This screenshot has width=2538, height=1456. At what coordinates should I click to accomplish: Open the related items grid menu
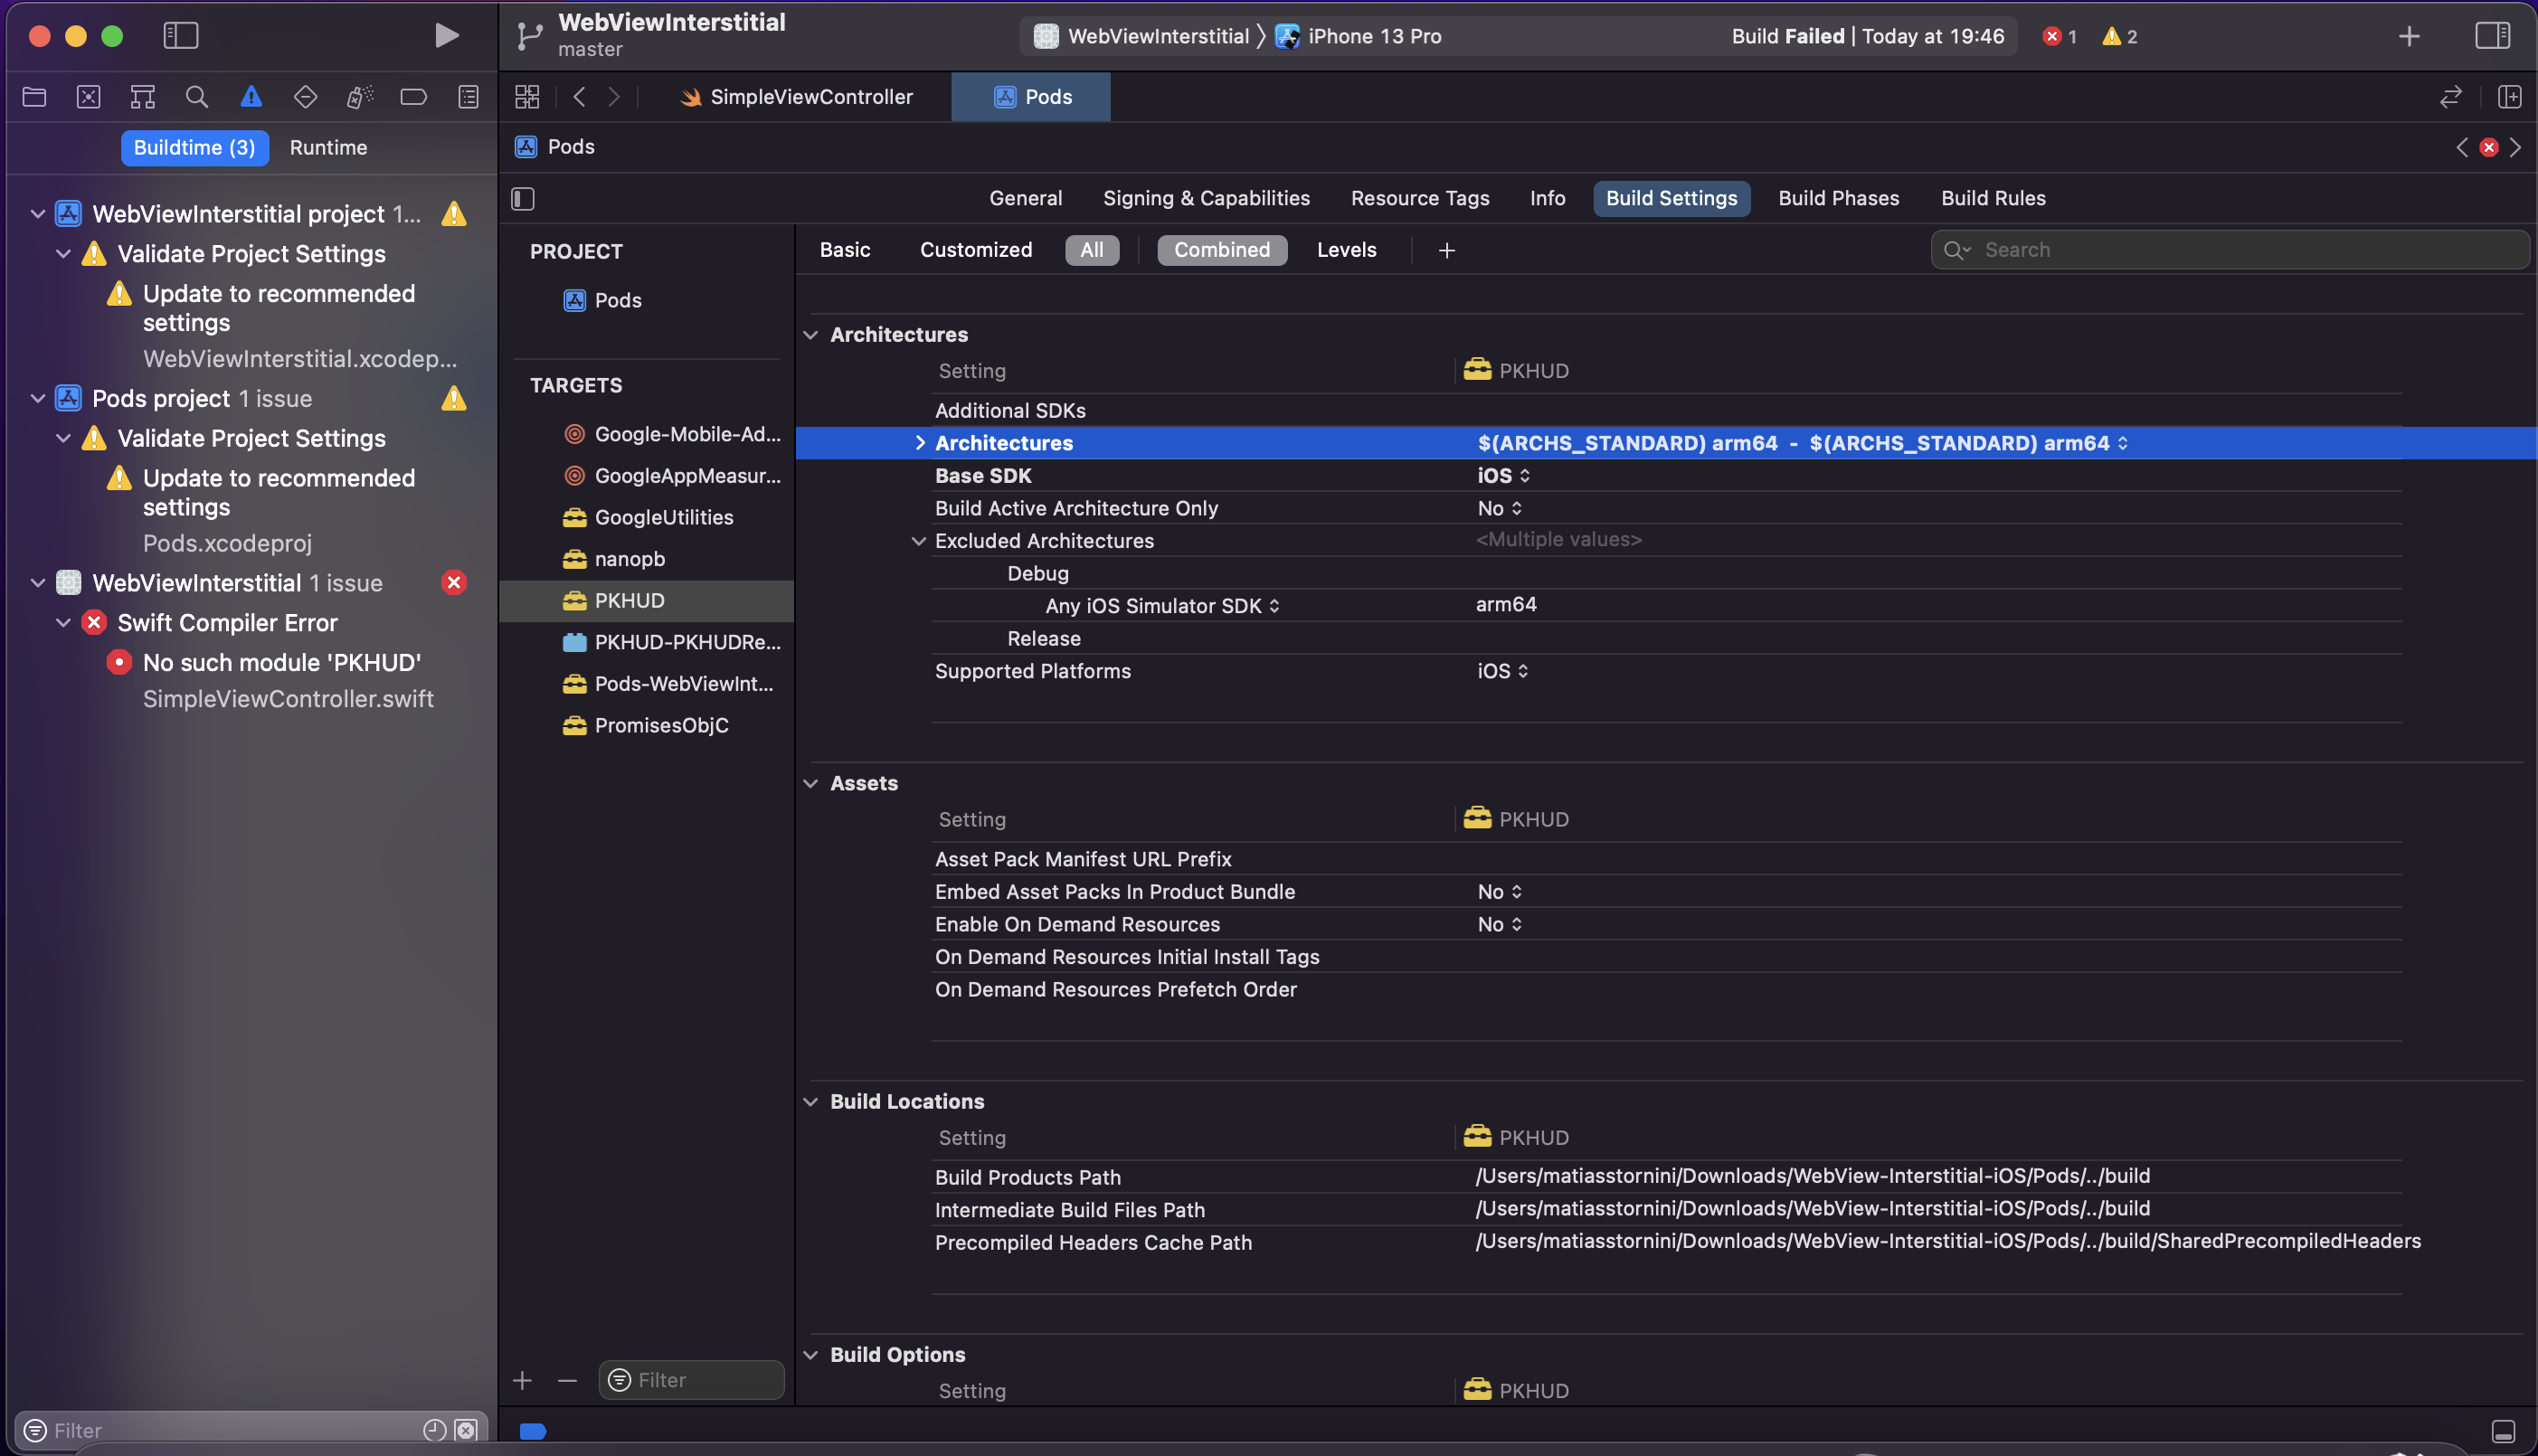pyautogui.click(x=527, y=97)
